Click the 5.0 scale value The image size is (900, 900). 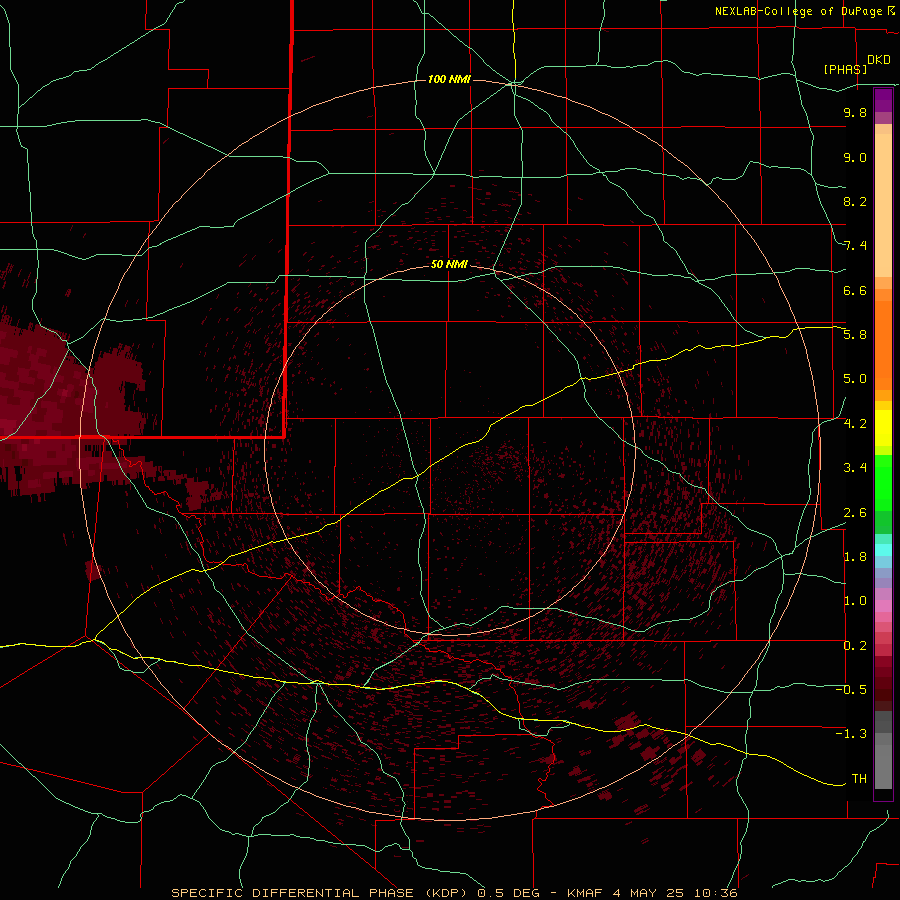(x=855, y=379)
